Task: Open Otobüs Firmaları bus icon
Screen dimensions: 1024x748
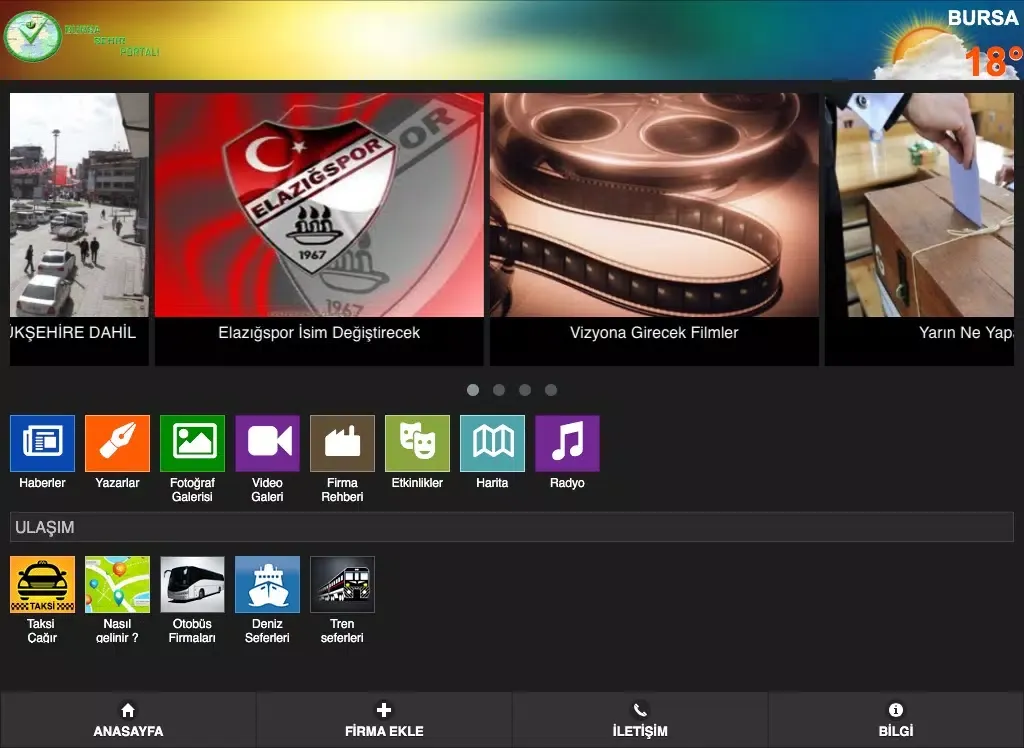Action: [x=193, y=584]
